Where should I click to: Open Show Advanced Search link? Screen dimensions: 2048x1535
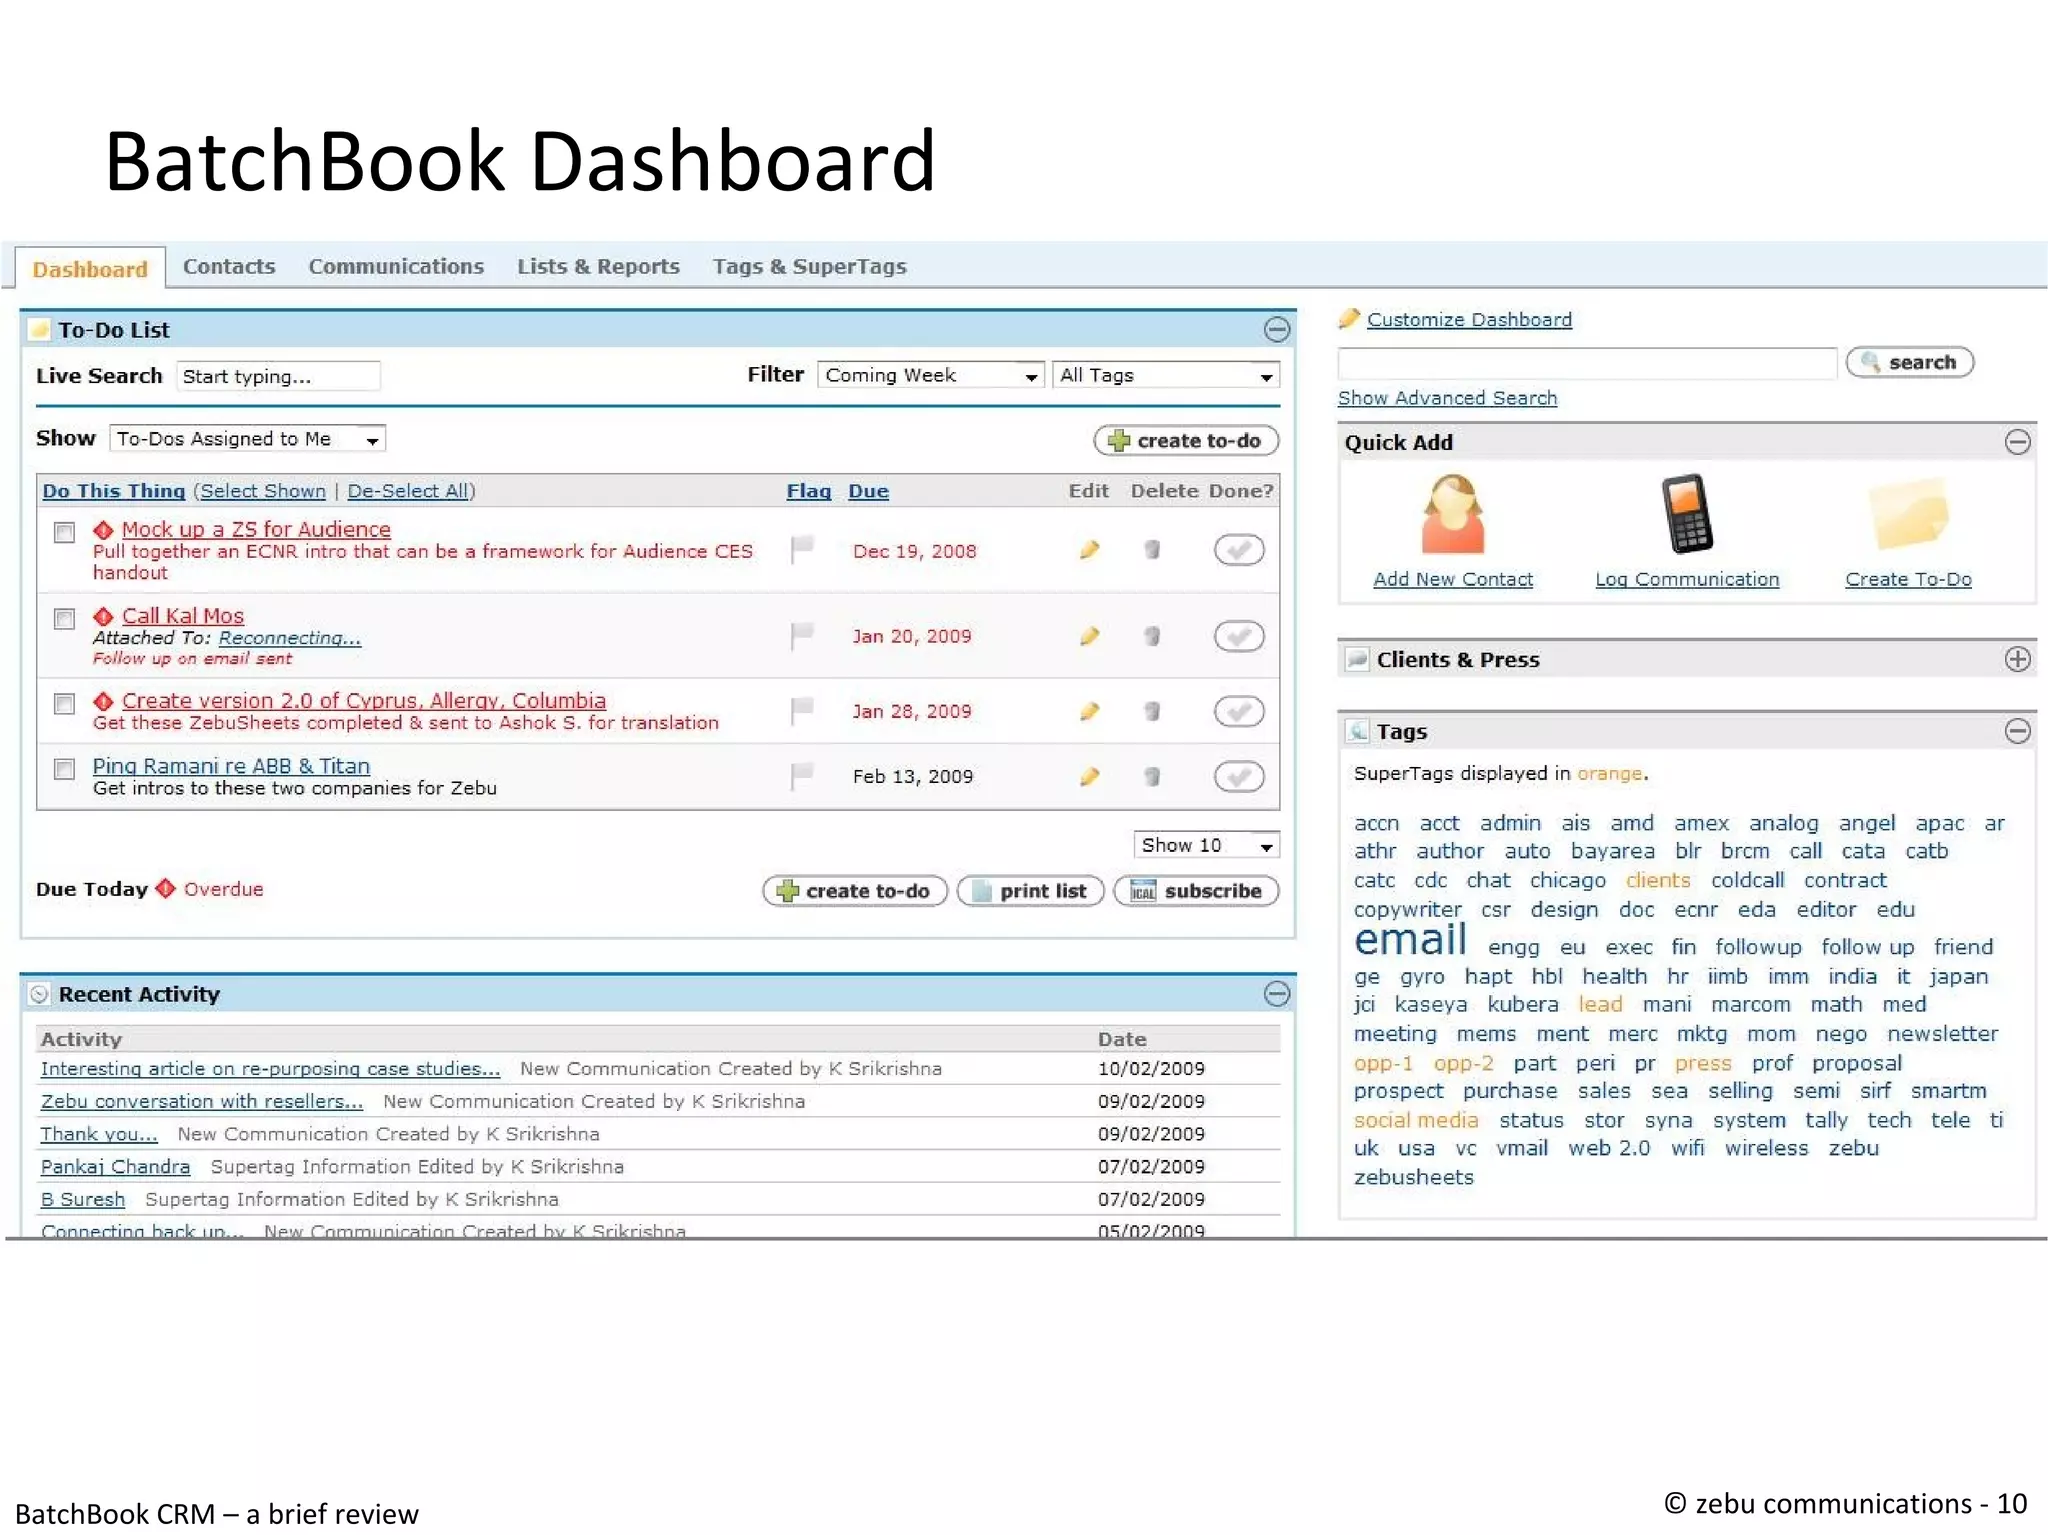point(1447,398)
